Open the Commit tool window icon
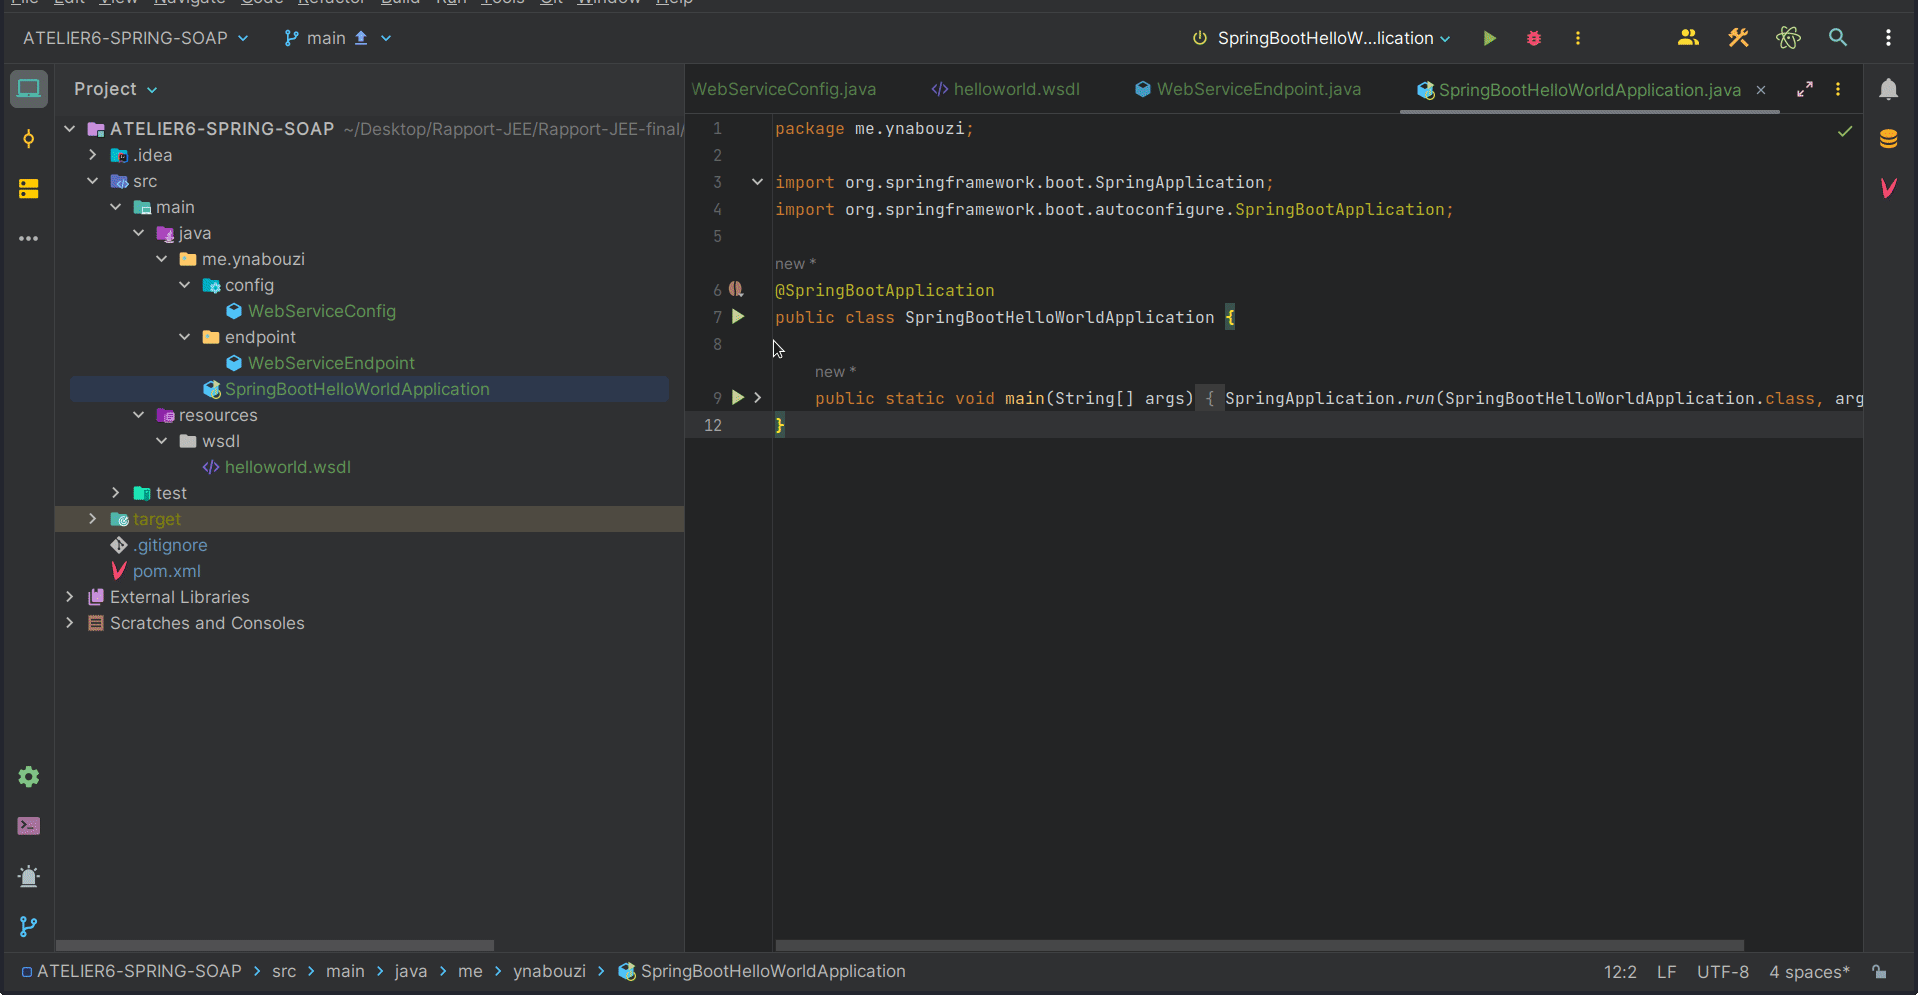This screenshot has height=995, width=1918. coord(29,139)
